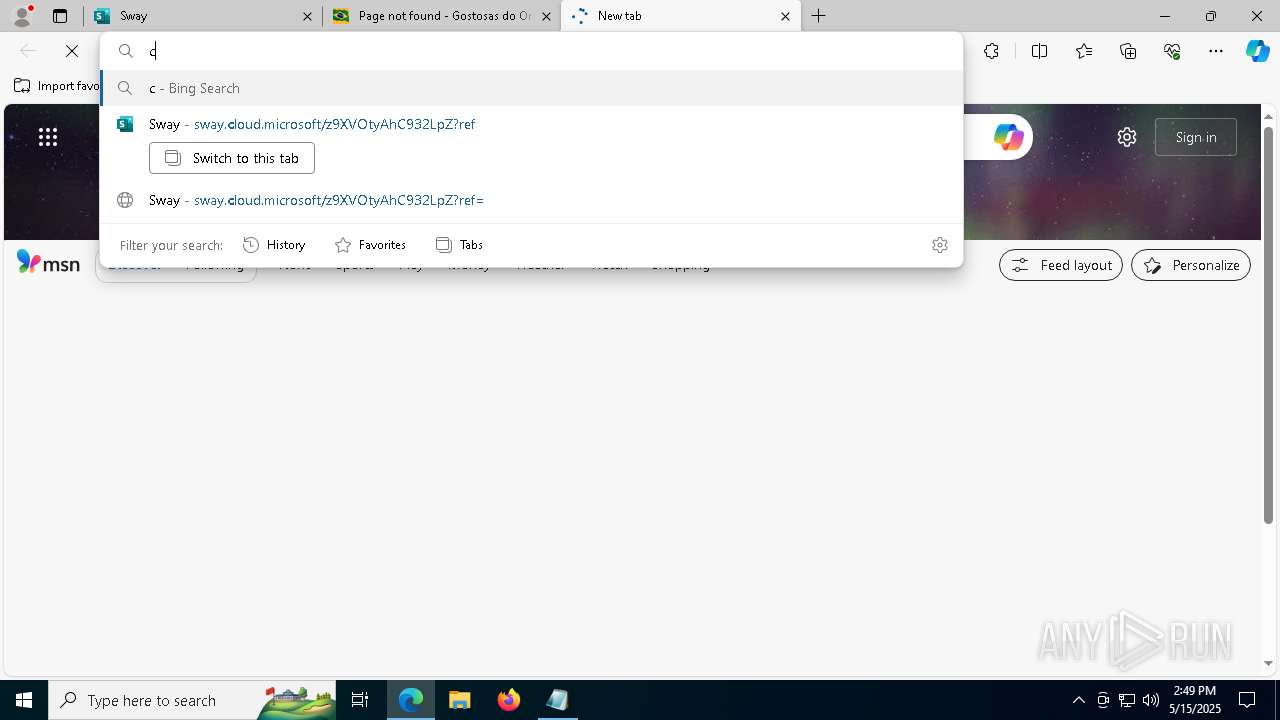Open Microsoft Edge from taskbar

coord(411,700)
